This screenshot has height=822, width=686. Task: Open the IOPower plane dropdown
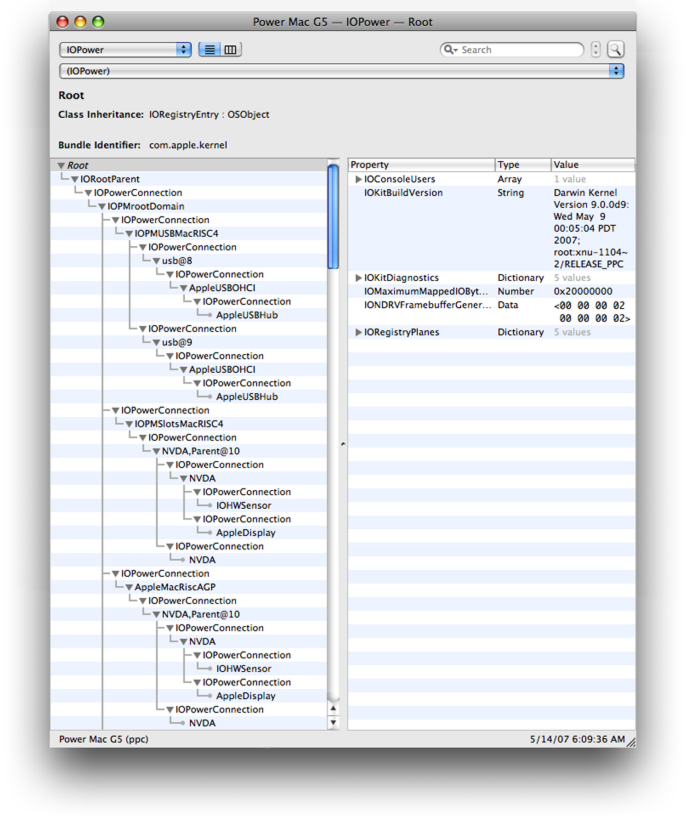125,49
